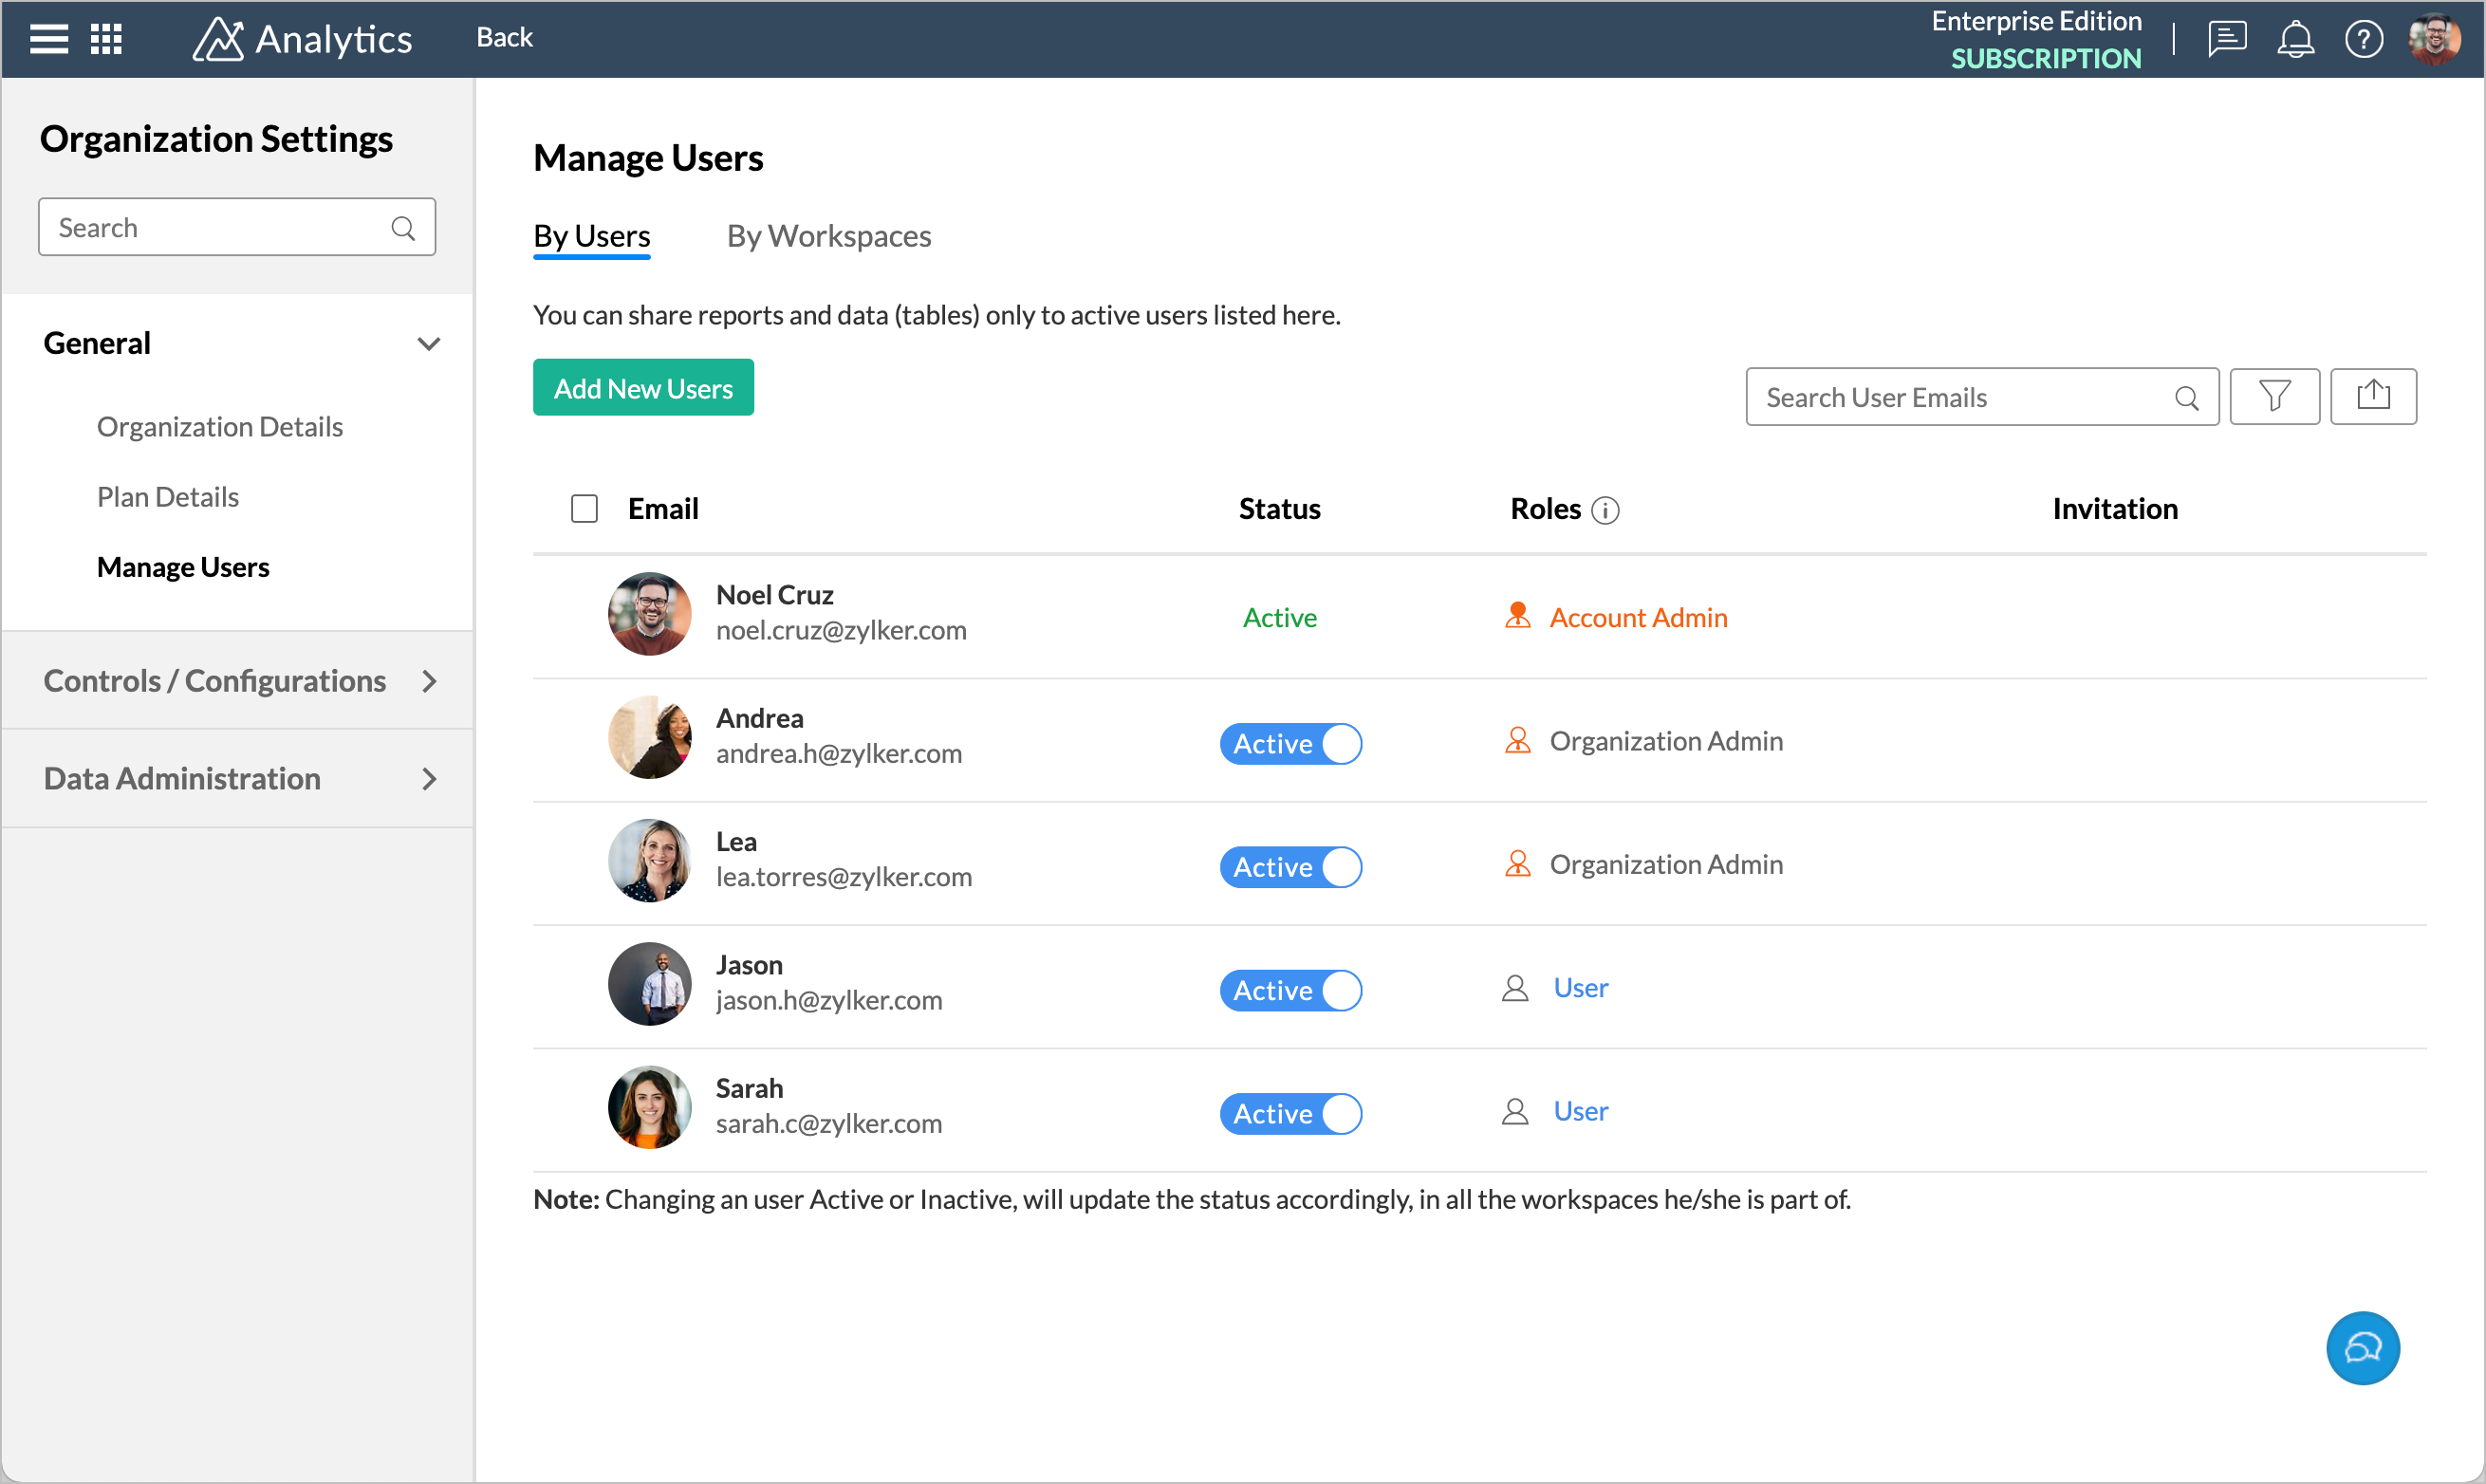Image resolution: width=2486 pixels, height=1484 pixels.
Task: Click the chat/message icon in top navigation
Action: pyautogui.click(x=2228, y=39)
